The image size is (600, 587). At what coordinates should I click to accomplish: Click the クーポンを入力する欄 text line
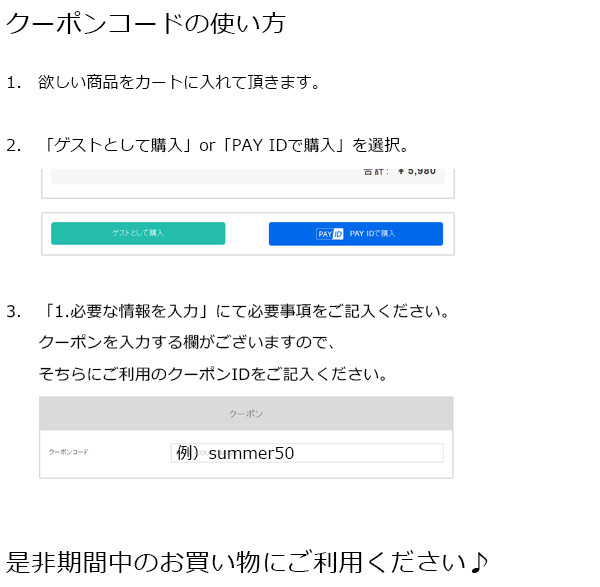coord(187,342)
